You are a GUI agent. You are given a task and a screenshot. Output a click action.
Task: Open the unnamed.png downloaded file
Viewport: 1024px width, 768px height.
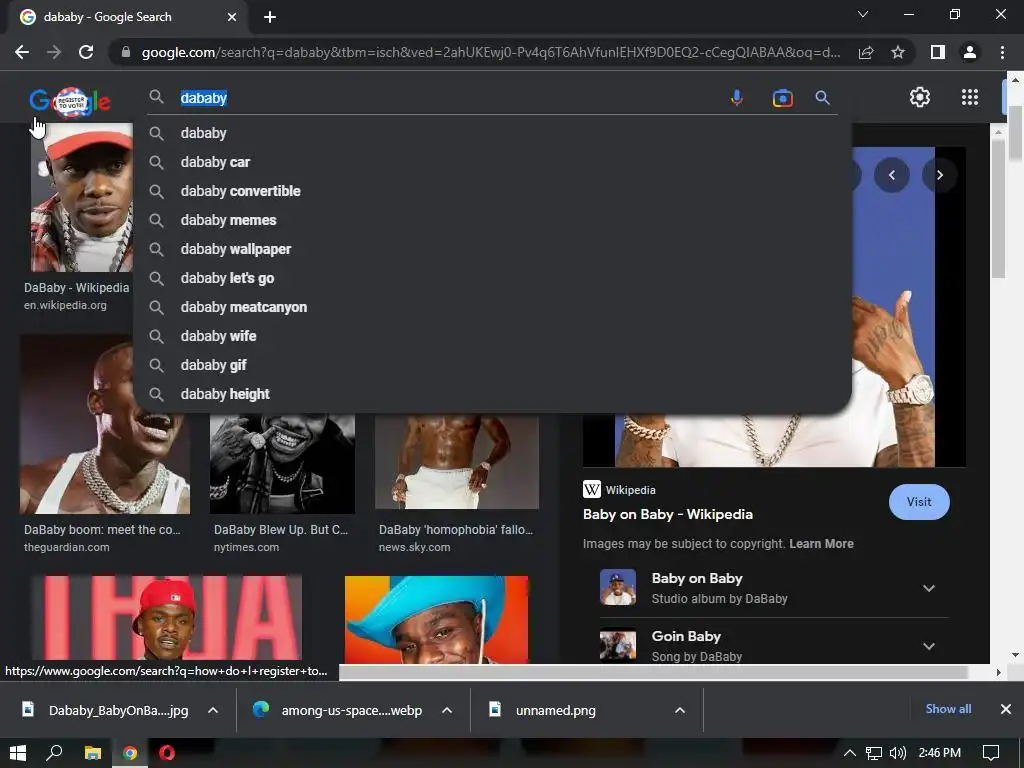(555, 711)
